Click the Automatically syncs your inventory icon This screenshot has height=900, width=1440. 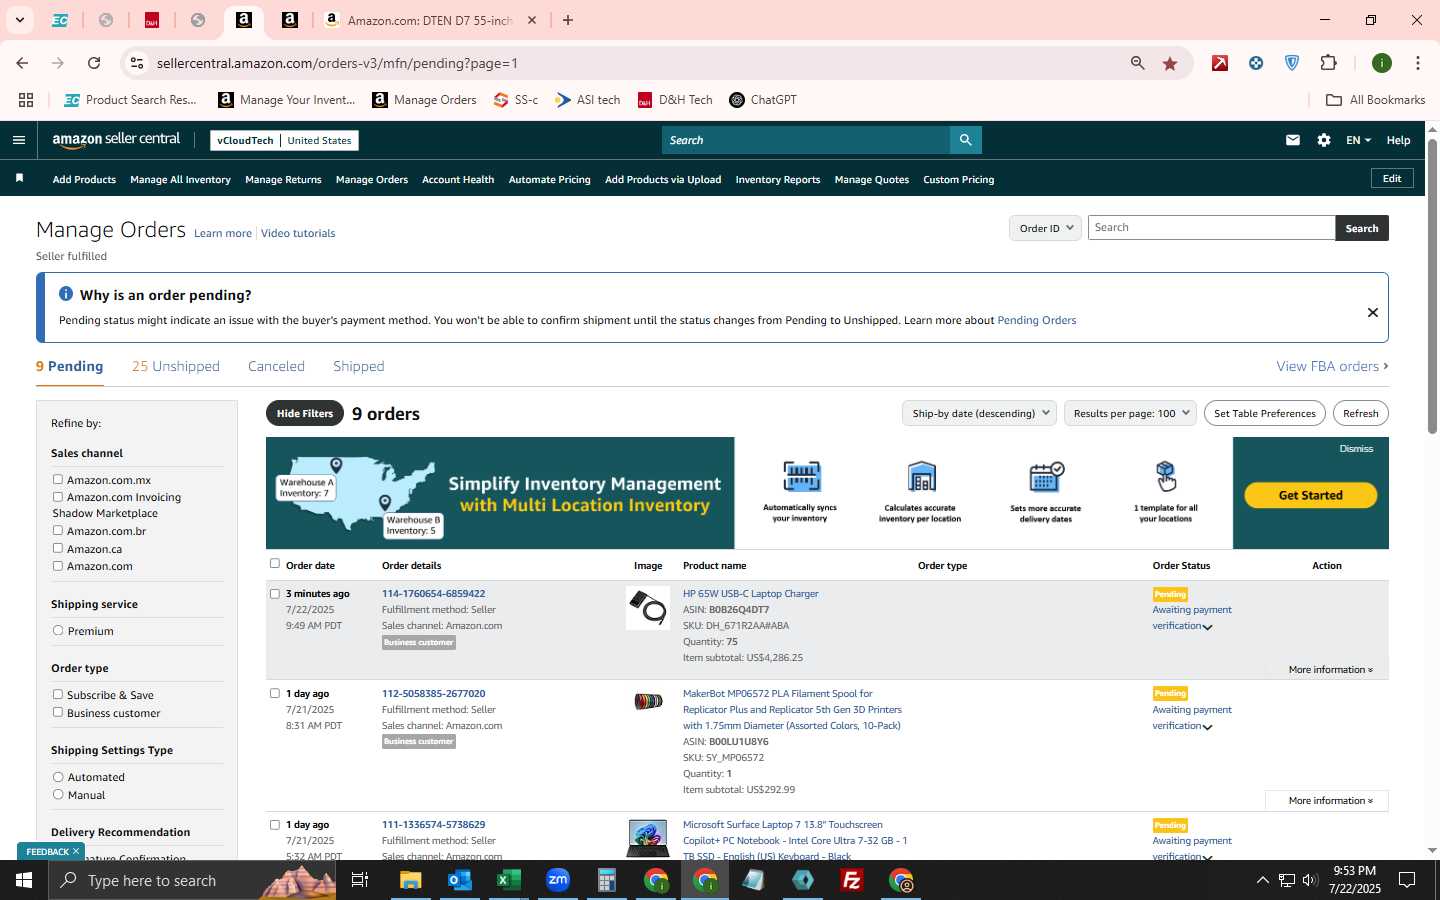tap(801, 477)
